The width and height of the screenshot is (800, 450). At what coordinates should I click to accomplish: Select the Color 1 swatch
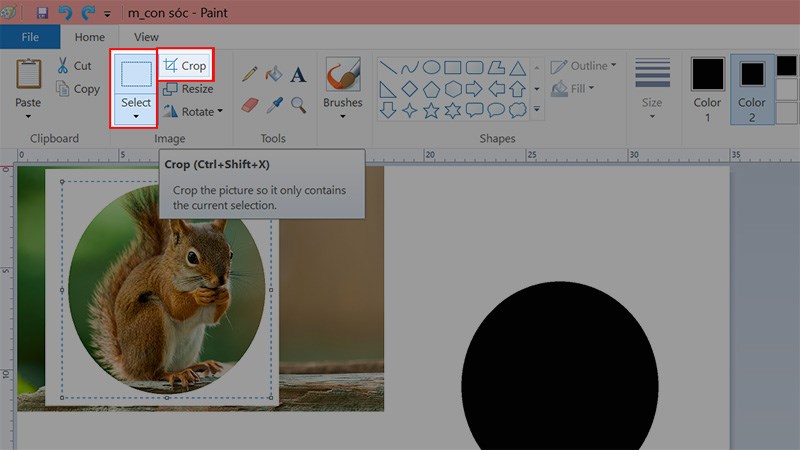pos(708,89)
